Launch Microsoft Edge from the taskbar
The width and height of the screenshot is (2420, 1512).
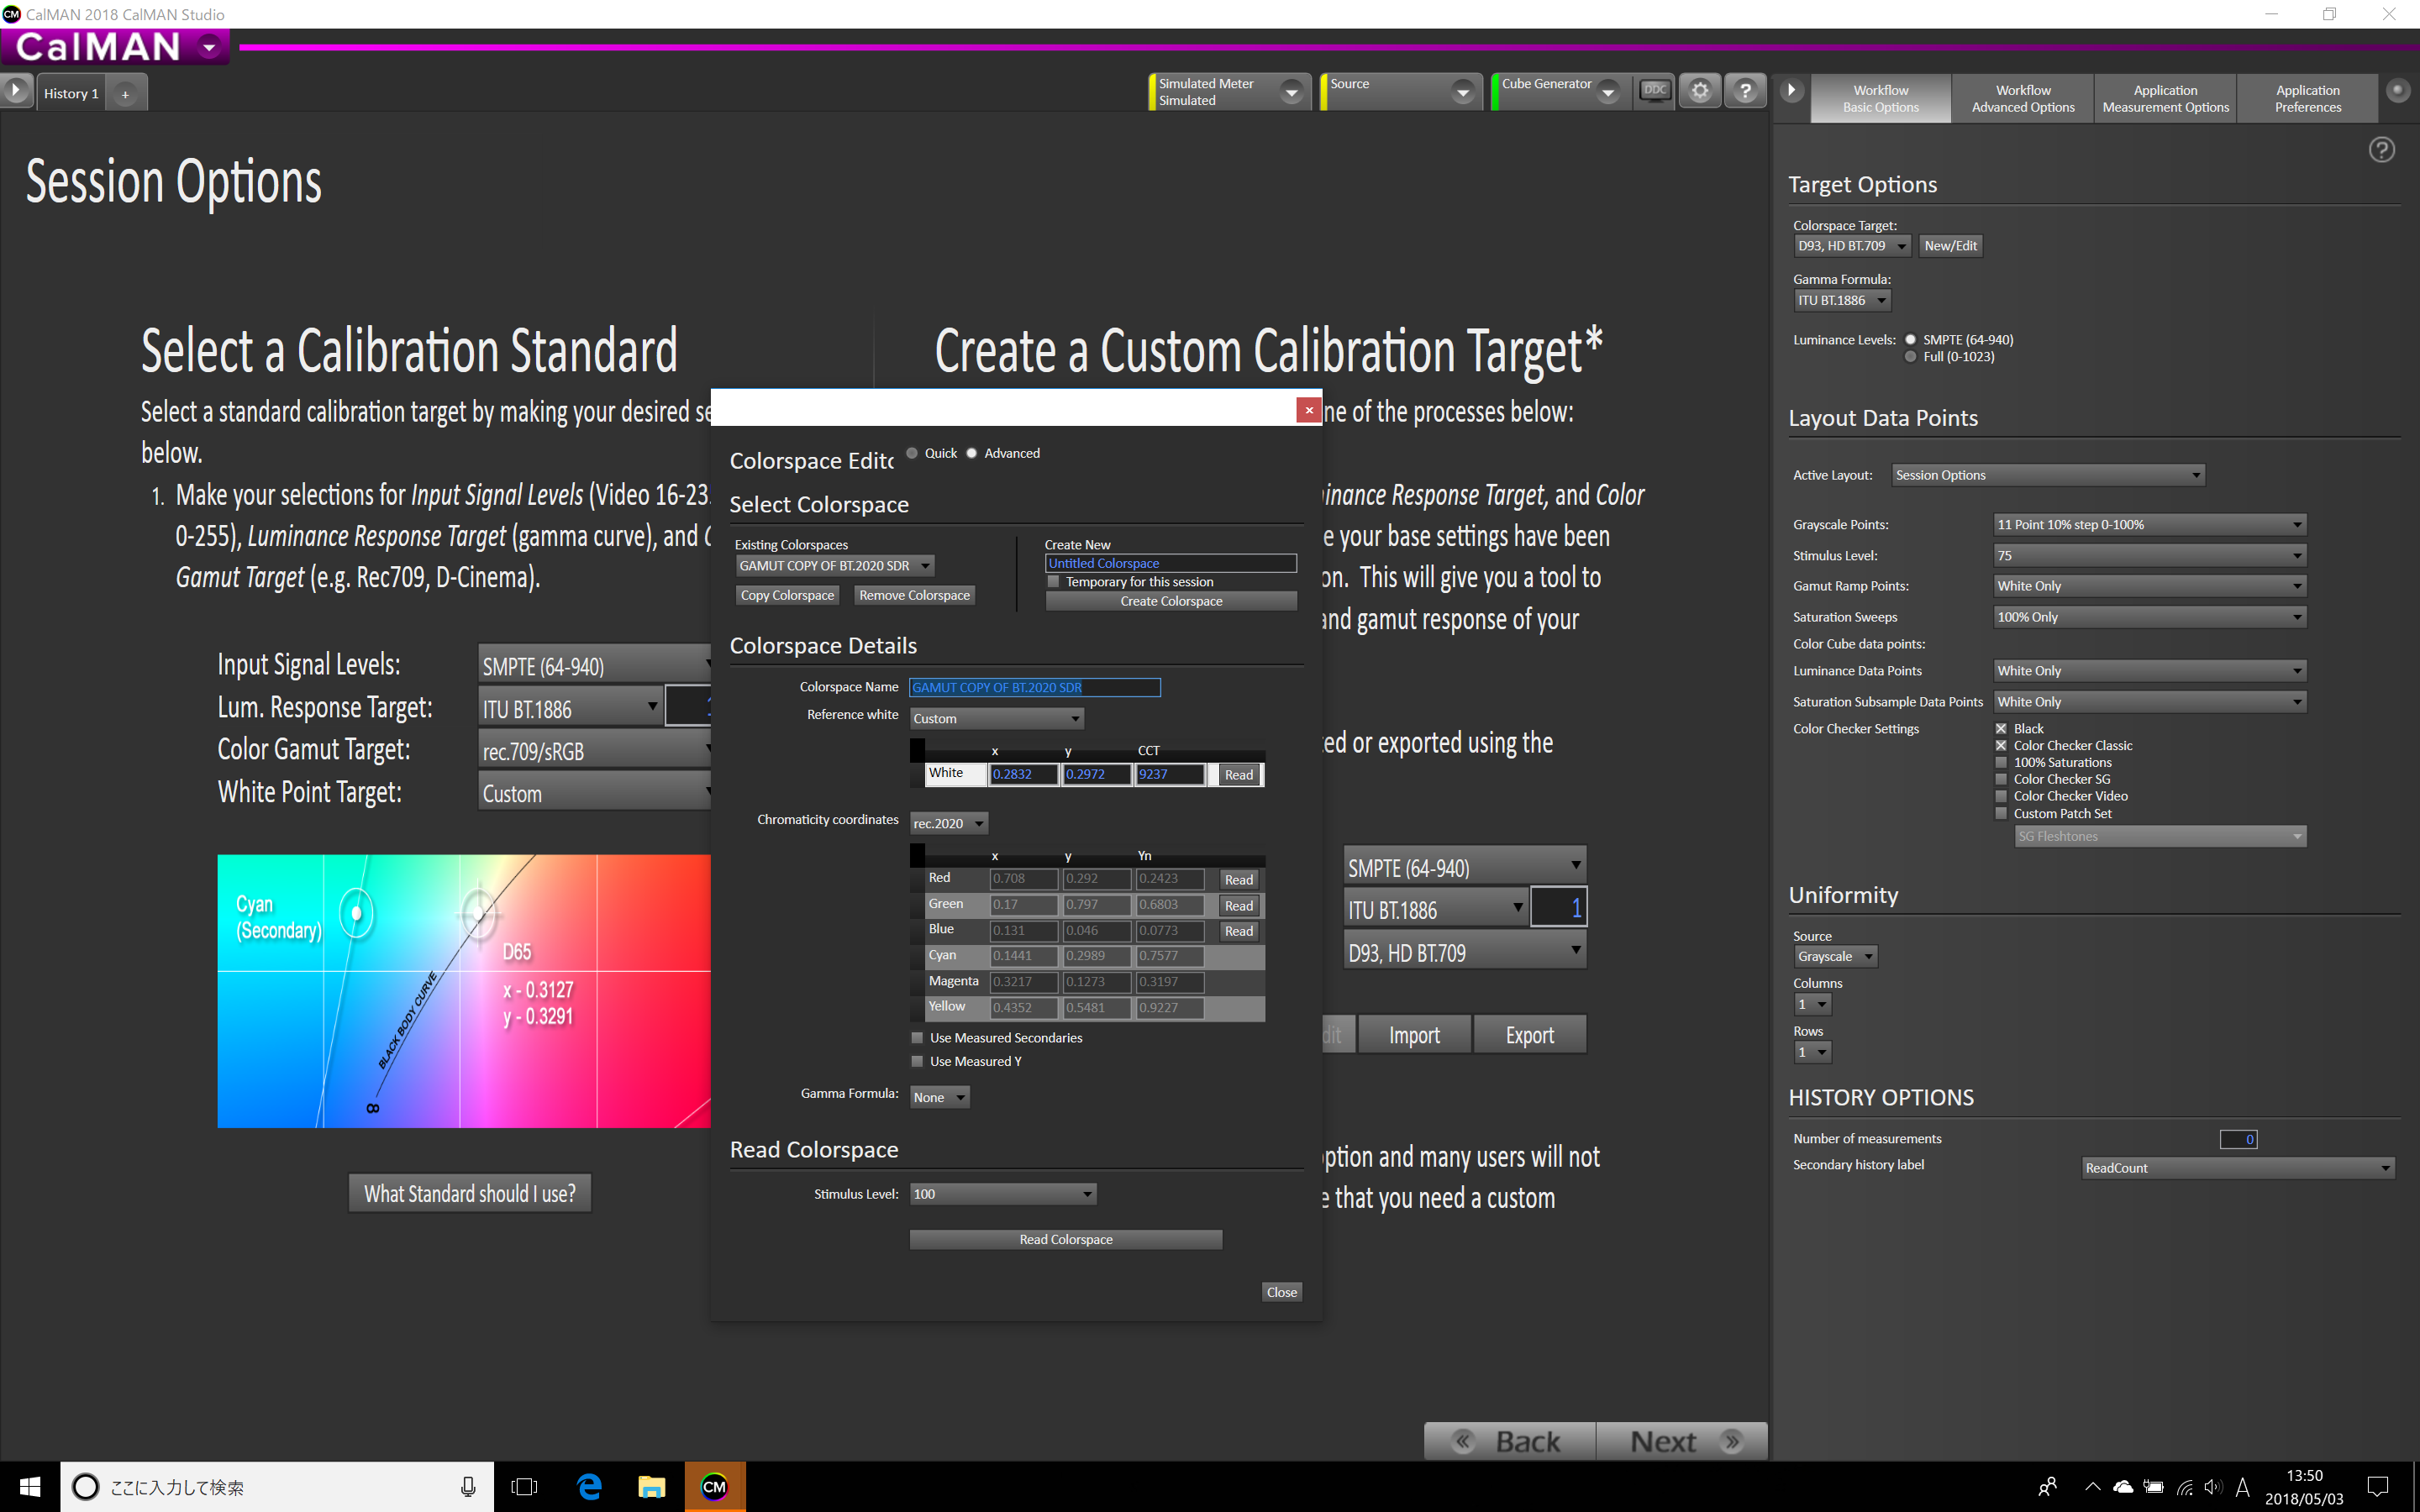click(590, 1486)
